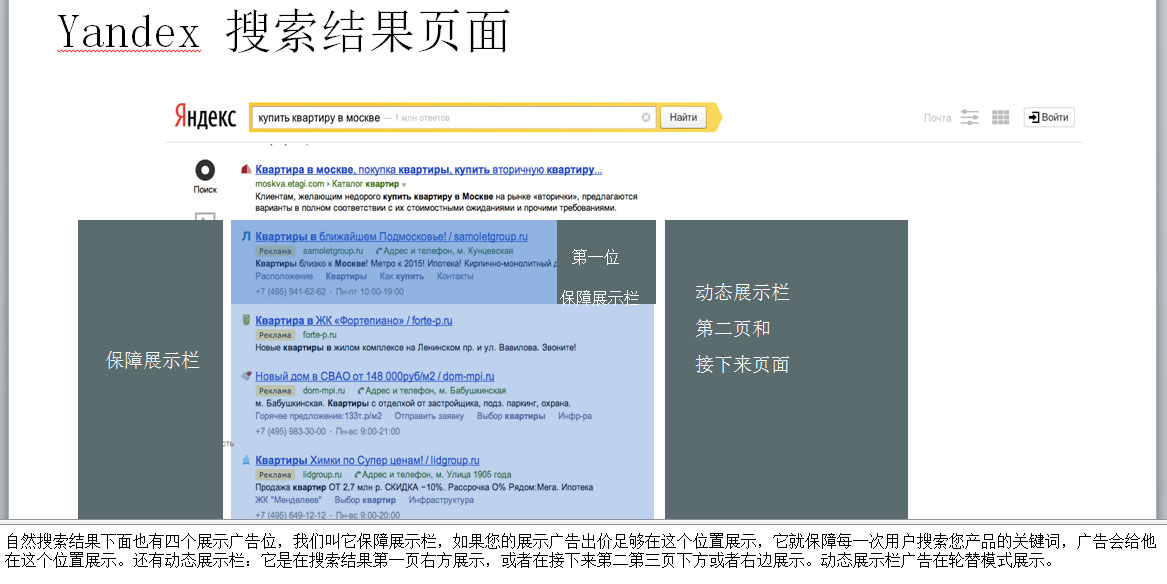Click phone number +7 (495) 941-62-62
Viewport: 1167px width, 584px height.
point(291,292)
